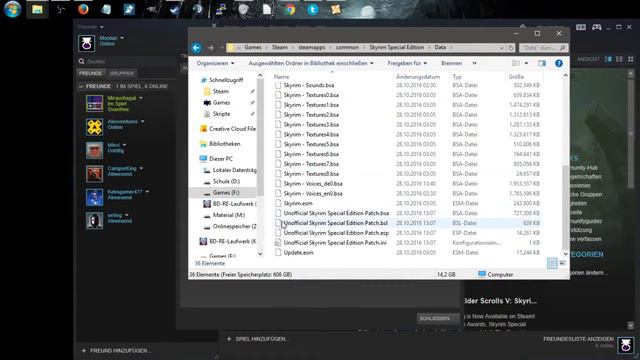Open address bar history dropdown

point(502,48)
